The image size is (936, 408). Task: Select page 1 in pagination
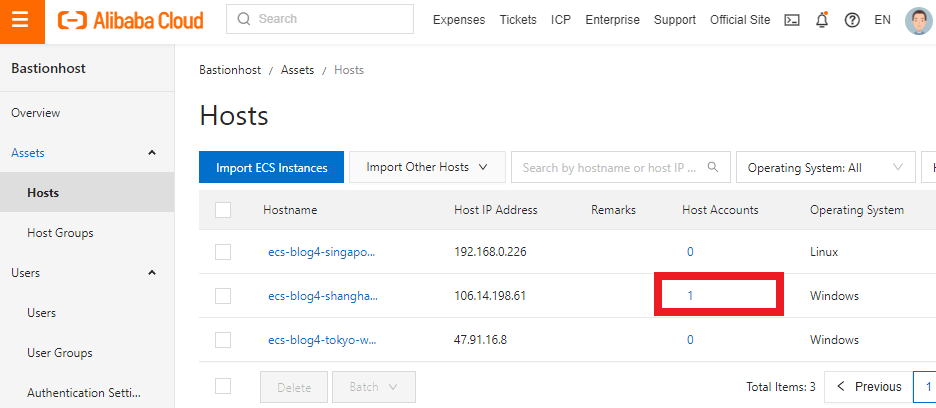(927, 386)
